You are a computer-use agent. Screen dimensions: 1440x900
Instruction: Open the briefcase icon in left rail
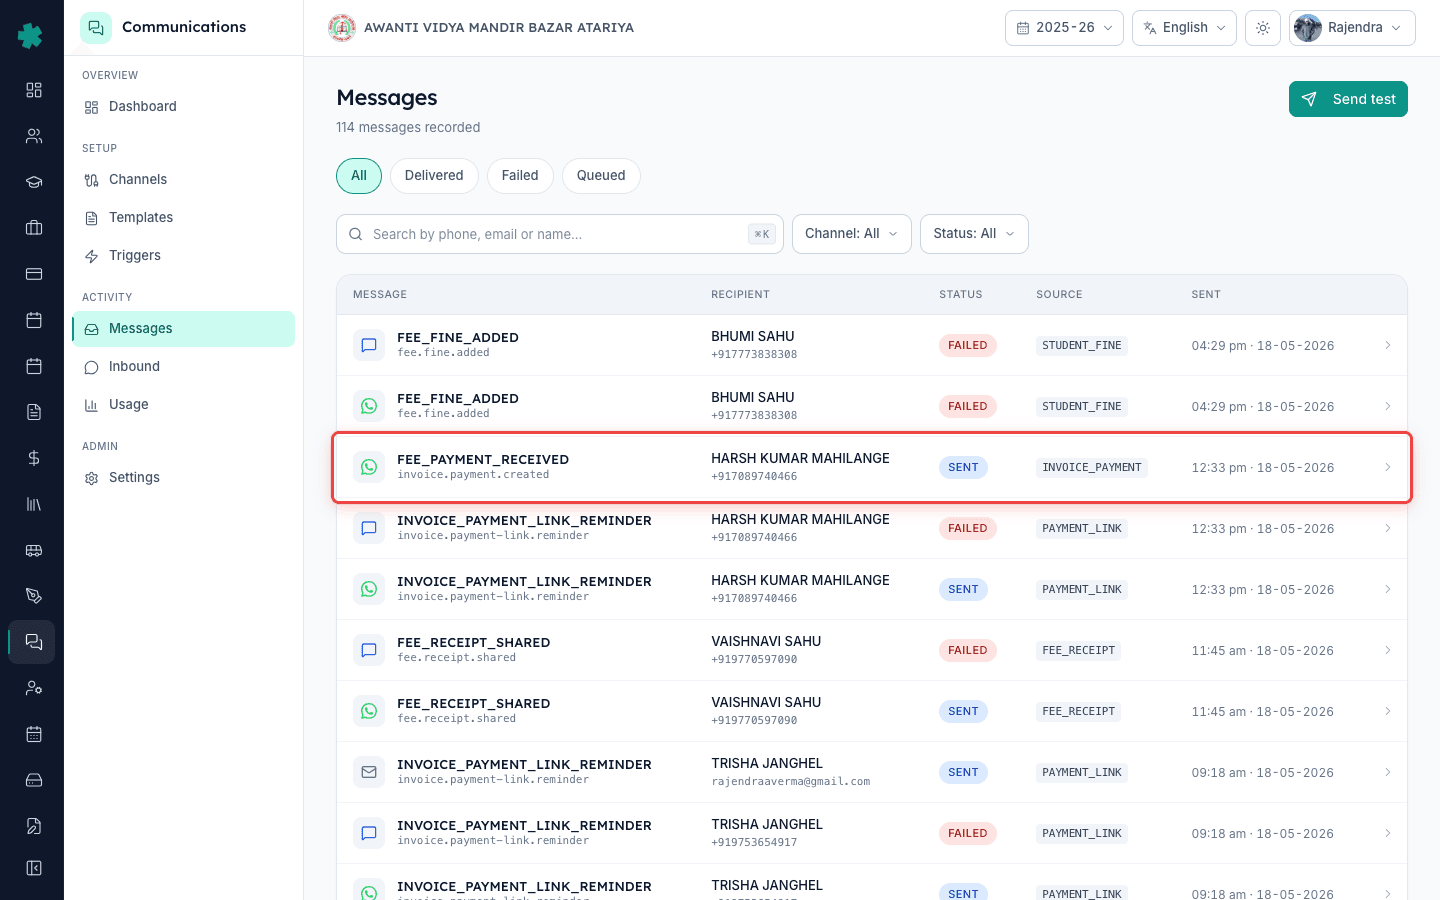(x=34, y=228)
